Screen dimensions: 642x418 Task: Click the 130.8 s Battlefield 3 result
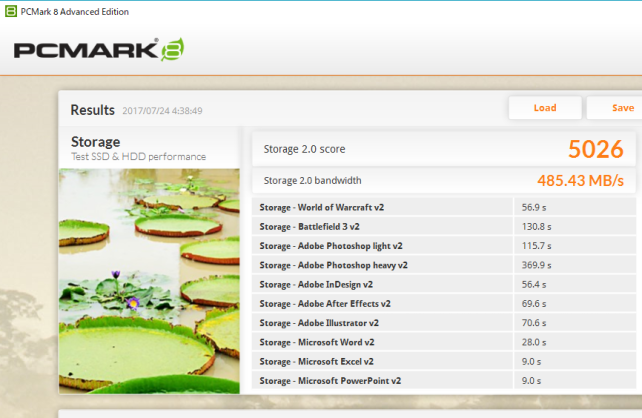536,227
